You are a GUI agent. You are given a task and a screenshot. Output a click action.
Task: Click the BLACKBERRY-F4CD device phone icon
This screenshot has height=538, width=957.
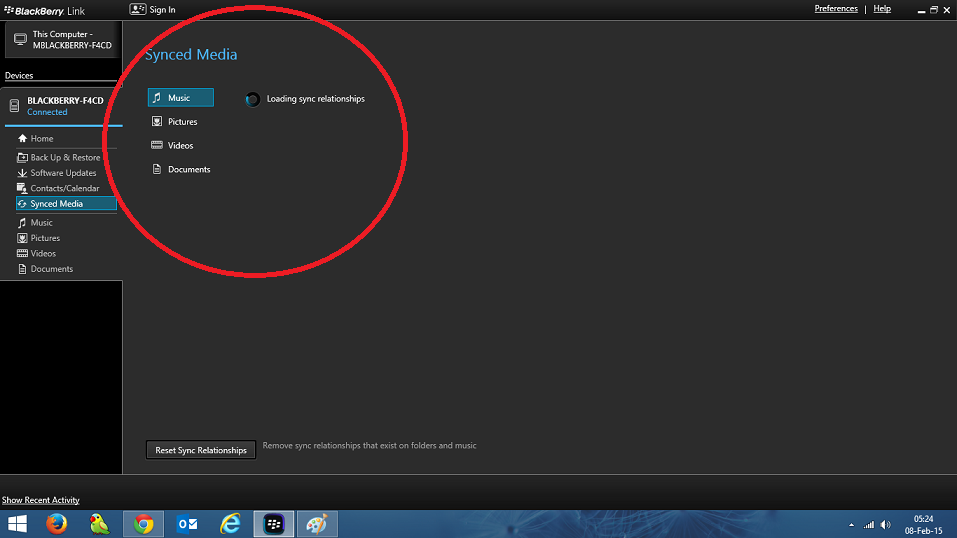coord(14,106)
